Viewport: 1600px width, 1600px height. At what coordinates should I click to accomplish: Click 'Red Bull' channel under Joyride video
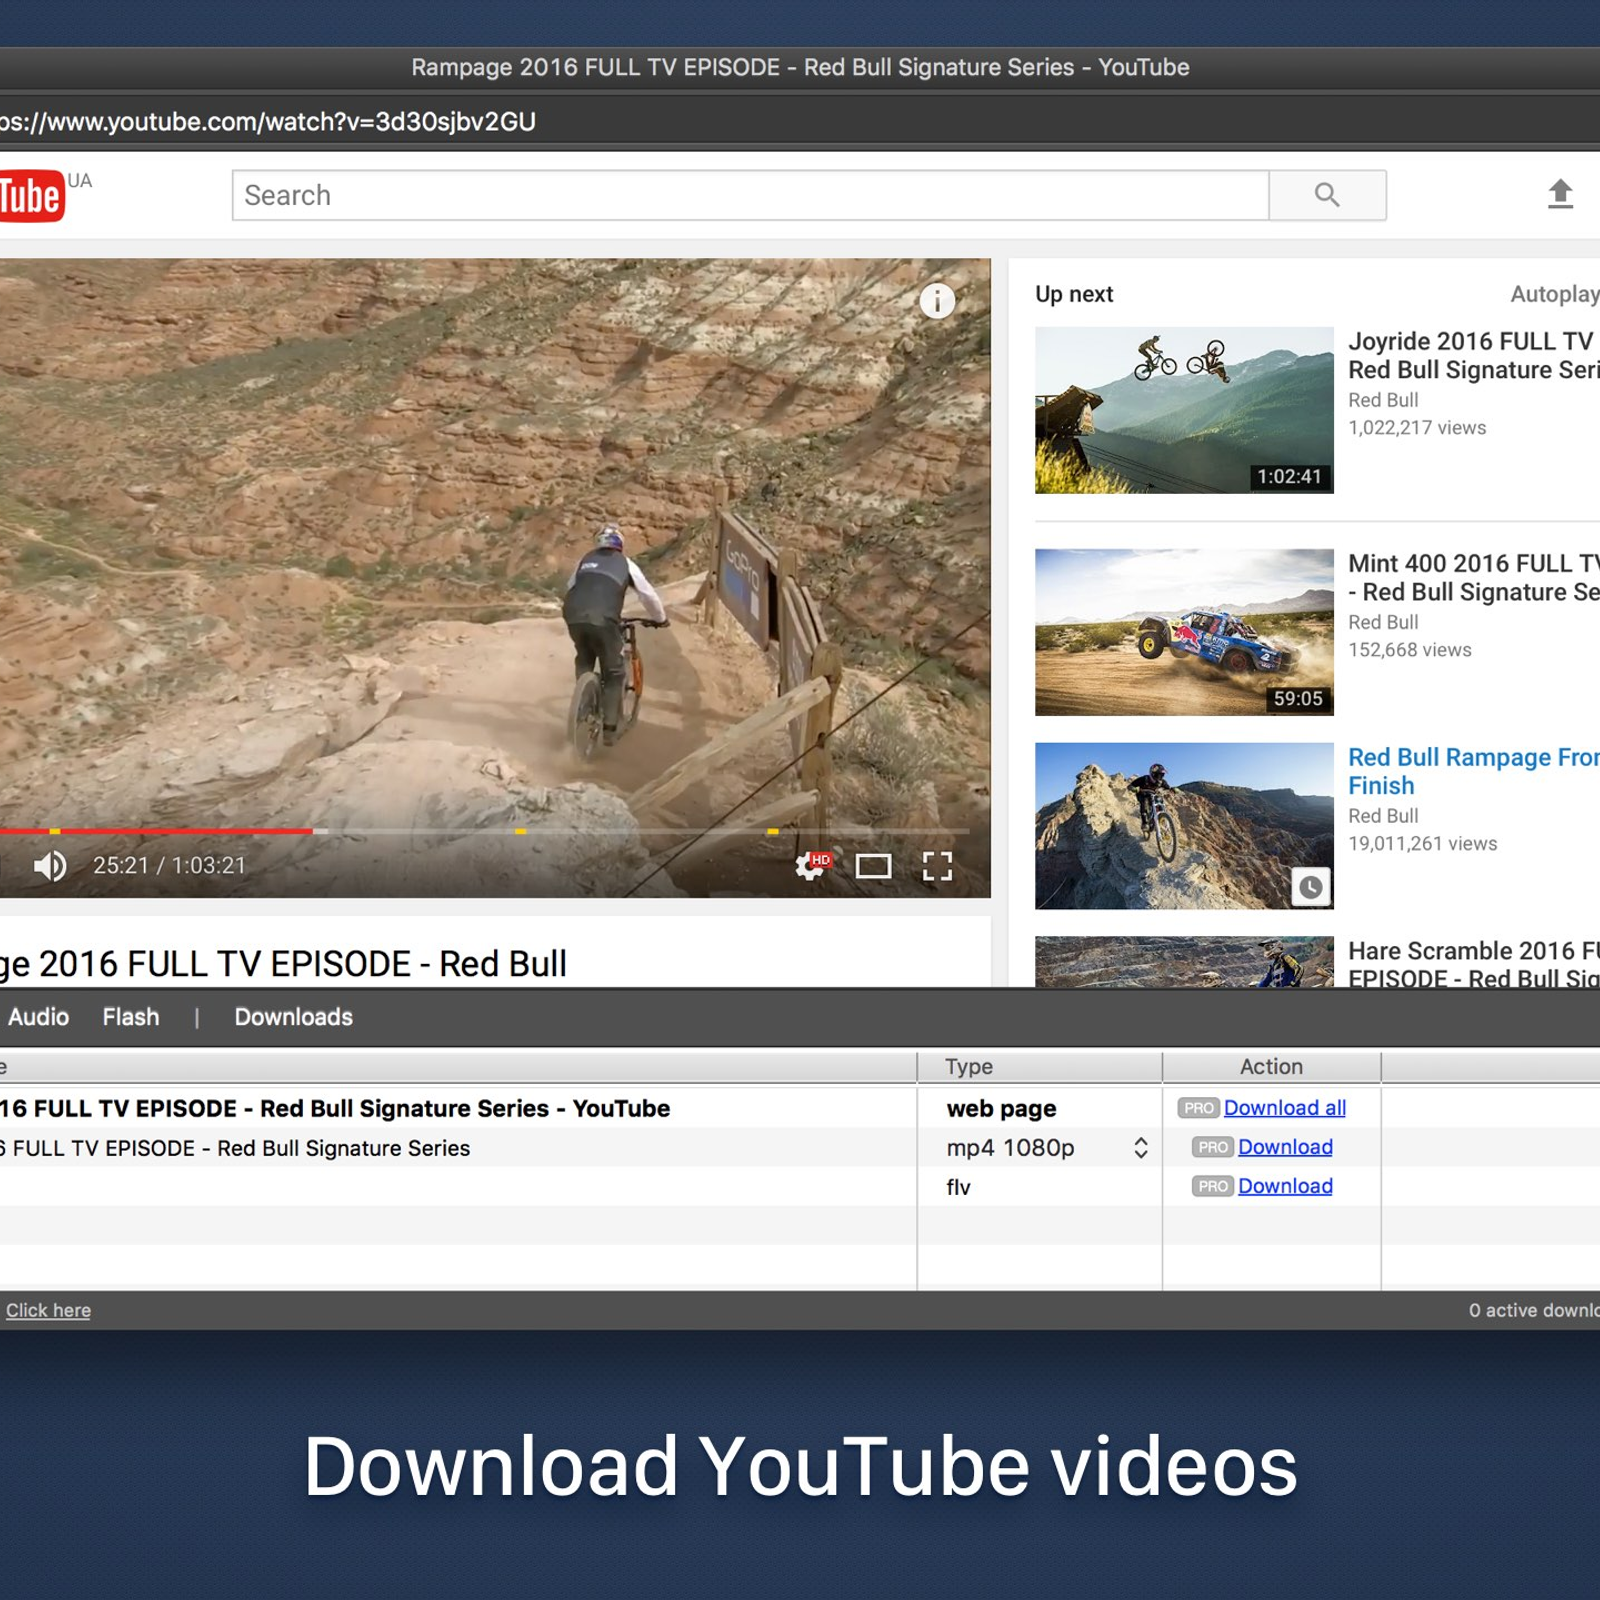coord(1383,400)
